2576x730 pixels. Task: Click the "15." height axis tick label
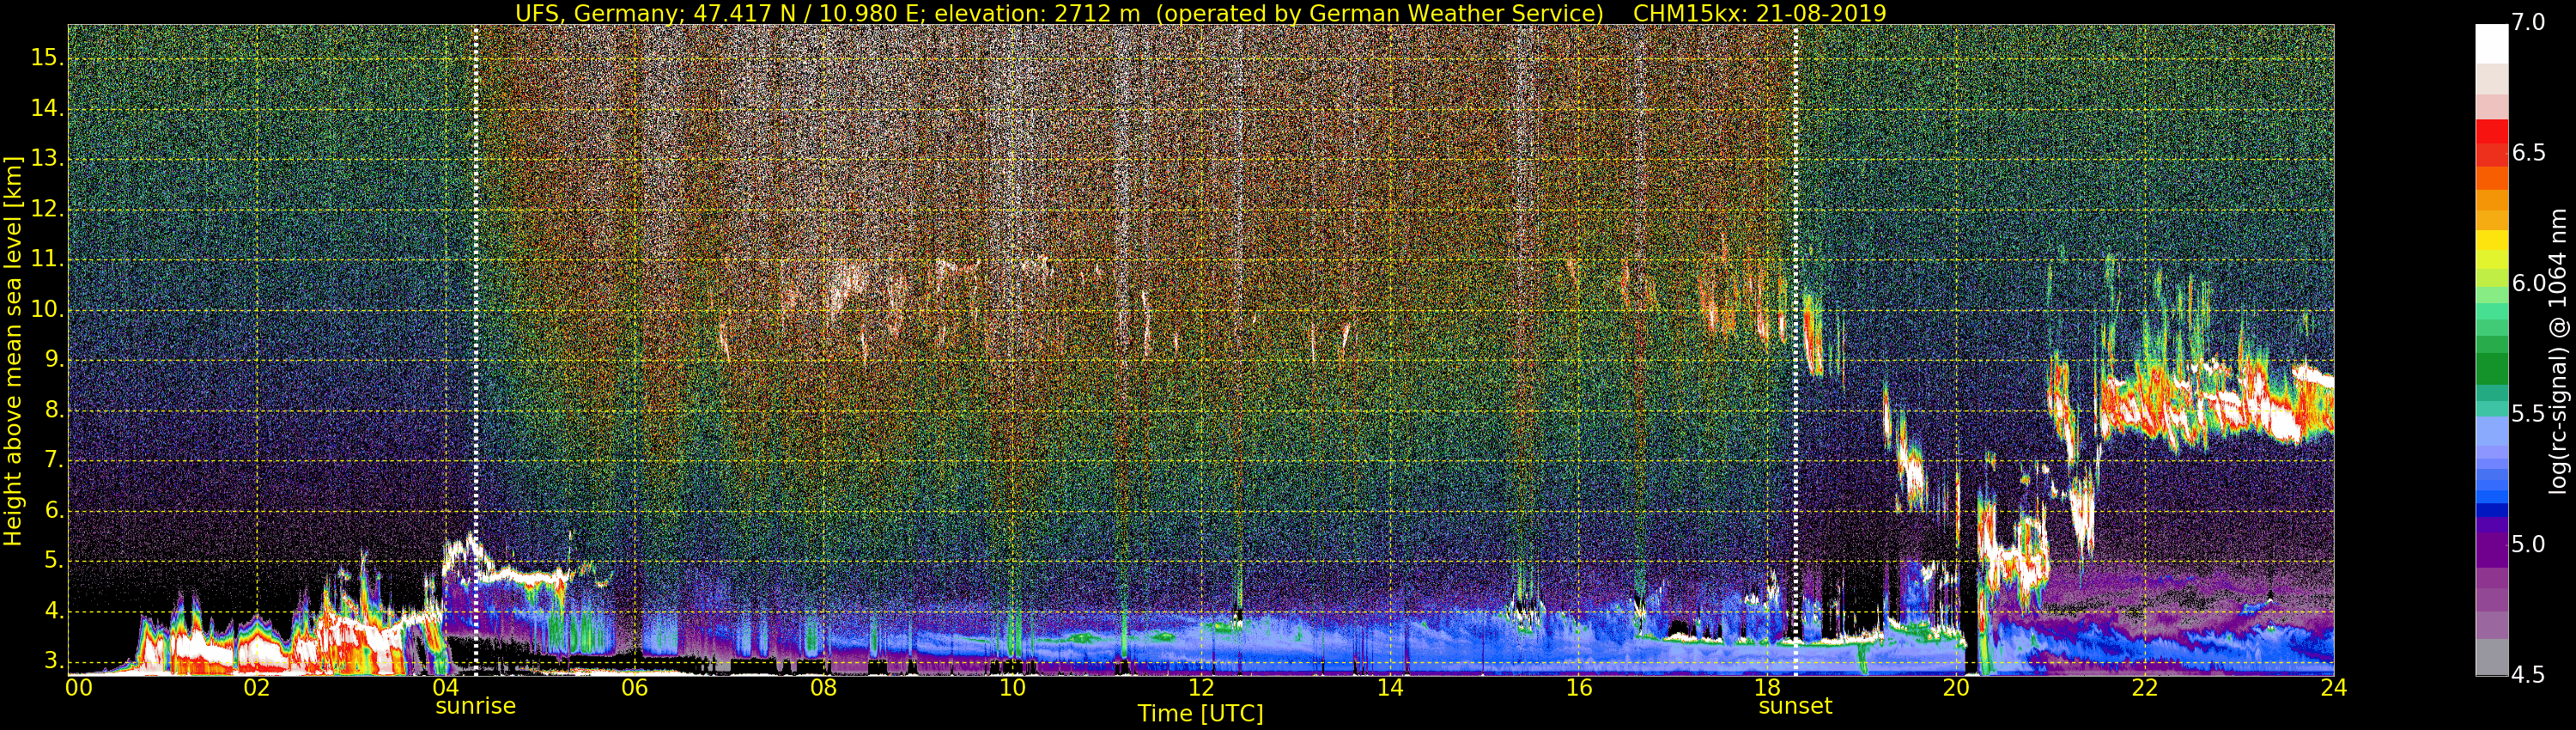pyautogui.click(x=46, y=59)
